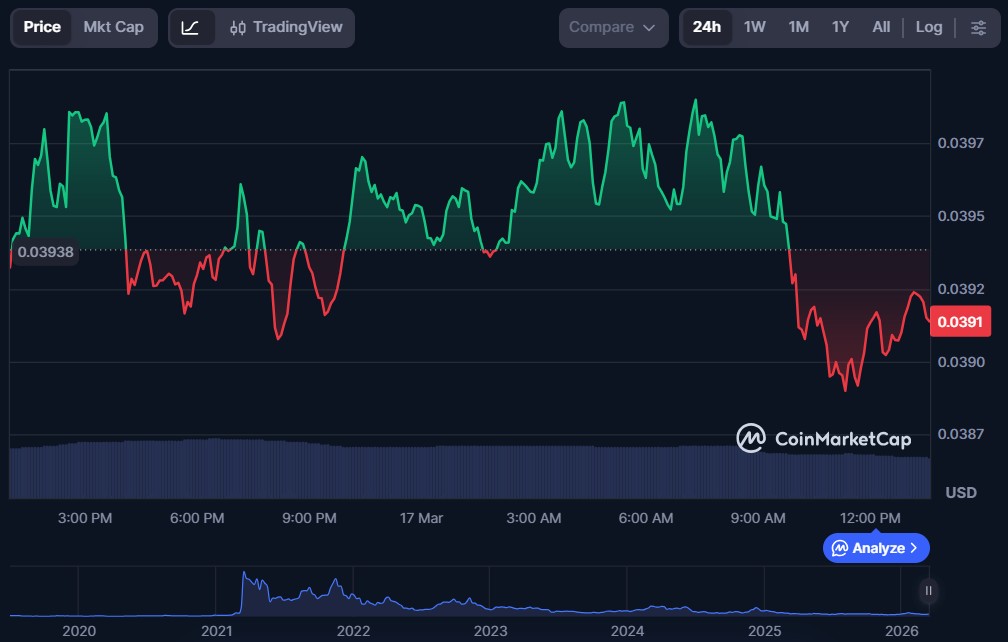Switch chart to Mkt Cap view

pyautogui.click(x=113, y=27)
